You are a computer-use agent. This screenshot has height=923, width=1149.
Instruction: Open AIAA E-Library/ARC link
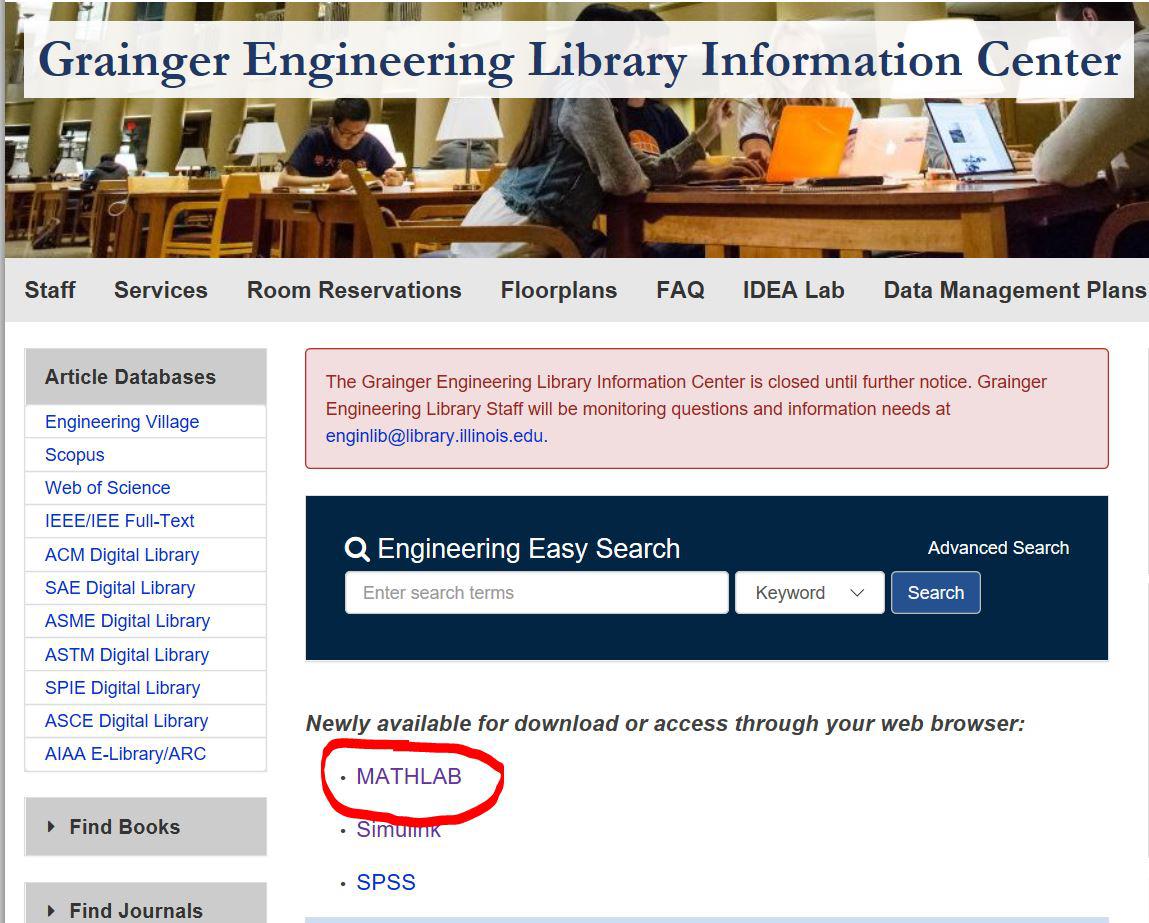click(125, 753)
